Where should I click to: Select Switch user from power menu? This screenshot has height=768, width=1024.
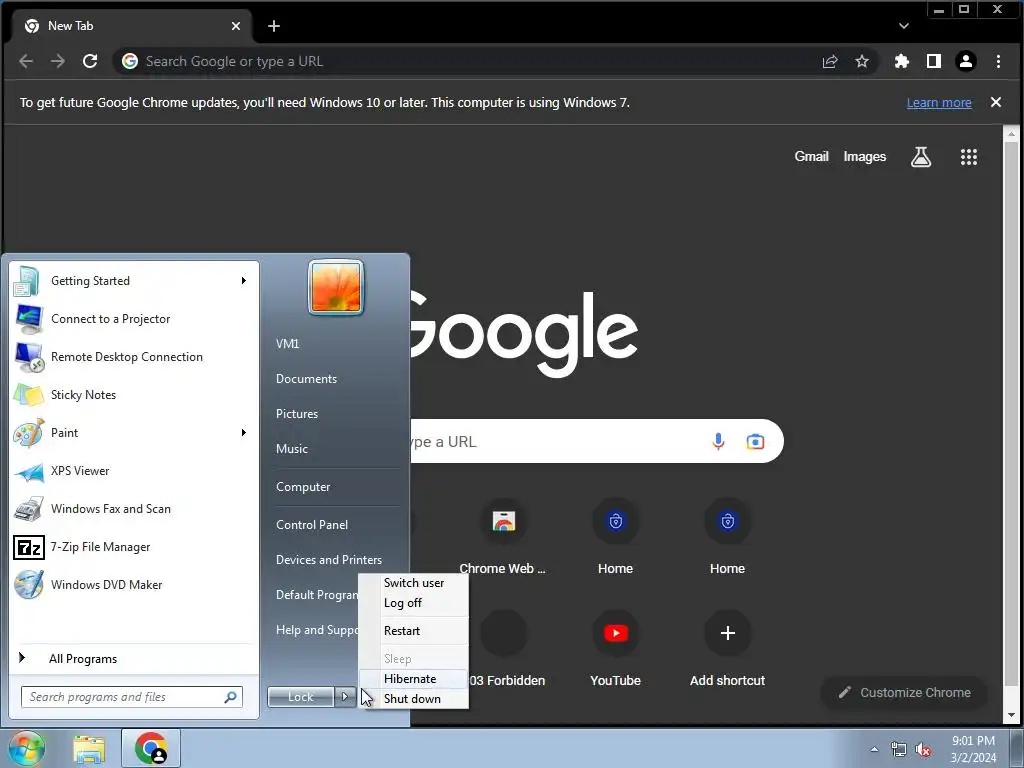413,583
